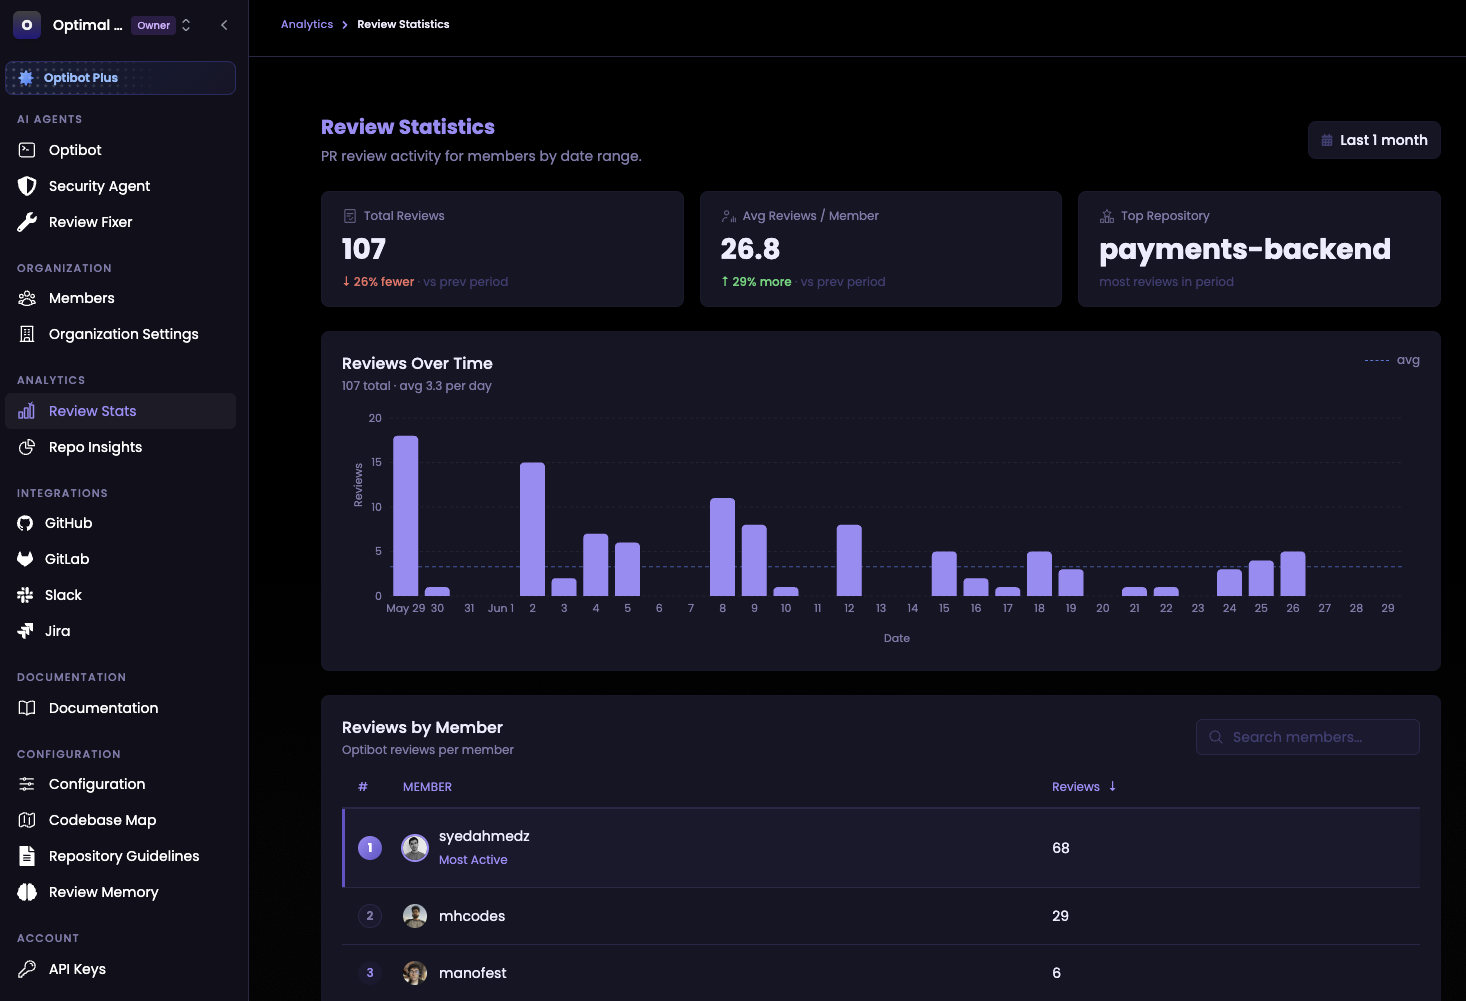This screenshot has width=1466, height=1001.
Task: Click the Search members input field
Action: tap(1308, 737)
